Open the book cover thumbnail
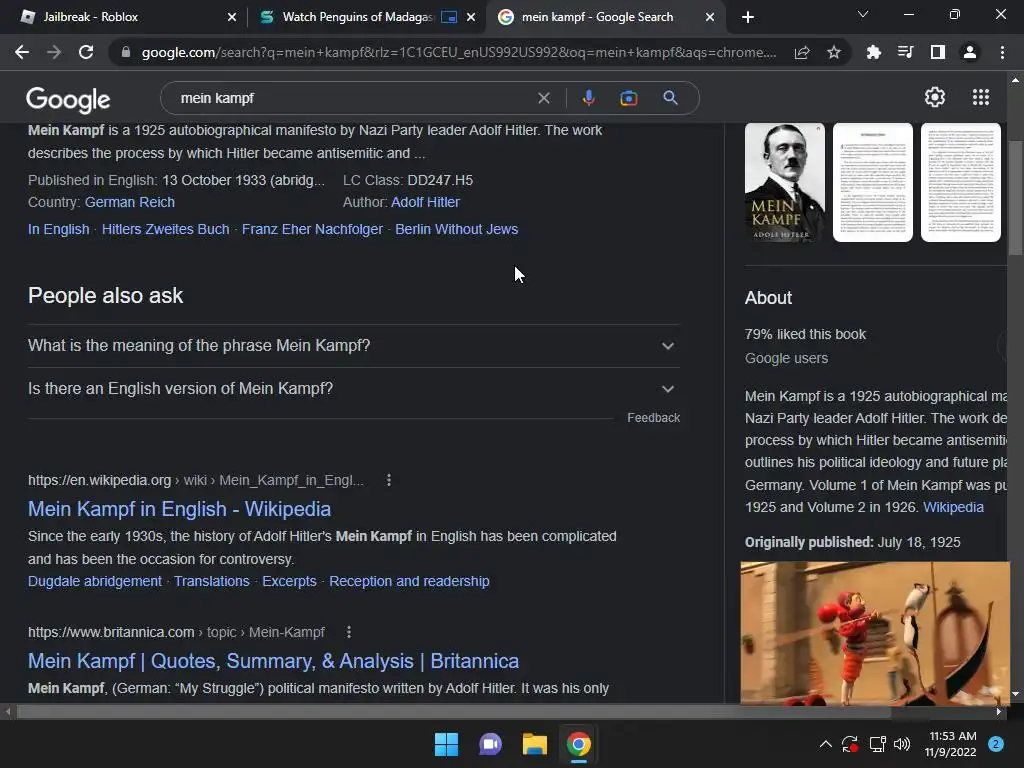The height and width of the screenshot is (768, 1024). [x=785, y=182]
